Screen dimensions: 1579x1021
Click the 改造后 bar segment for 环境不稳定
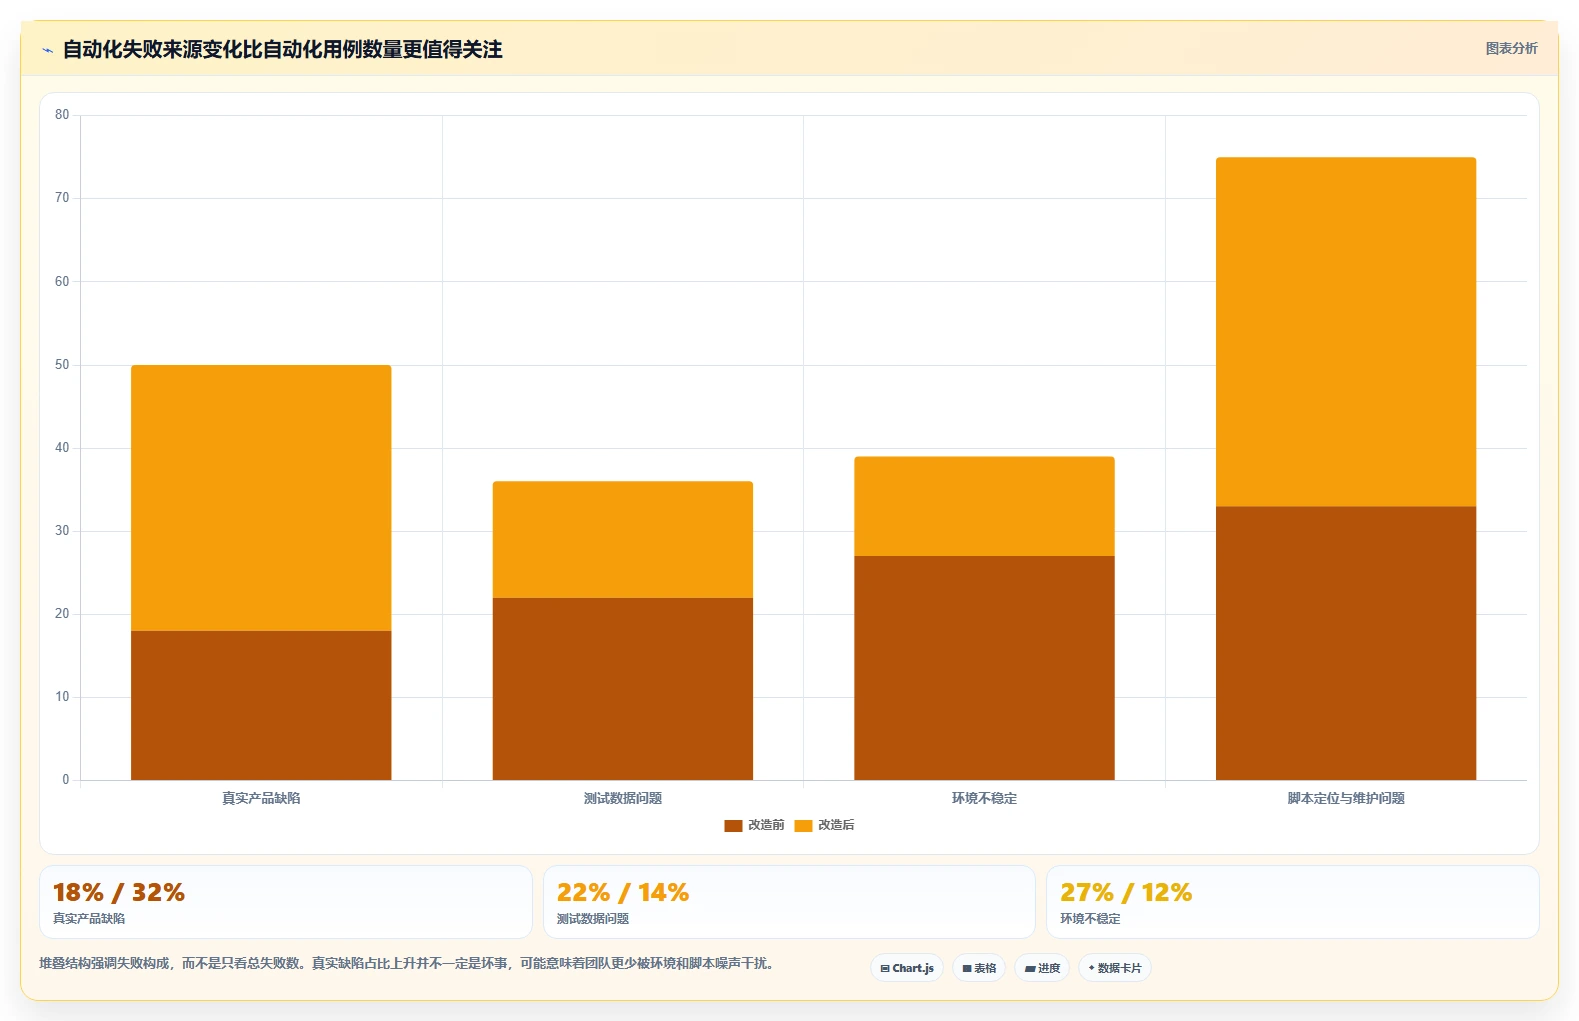tap(984, 506)
